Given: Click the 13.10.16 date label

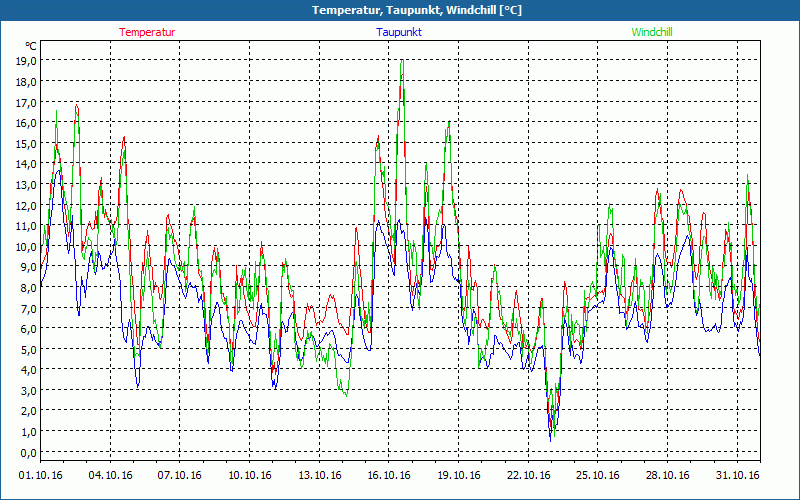Looking at the screenshot, I should [319, 475].
